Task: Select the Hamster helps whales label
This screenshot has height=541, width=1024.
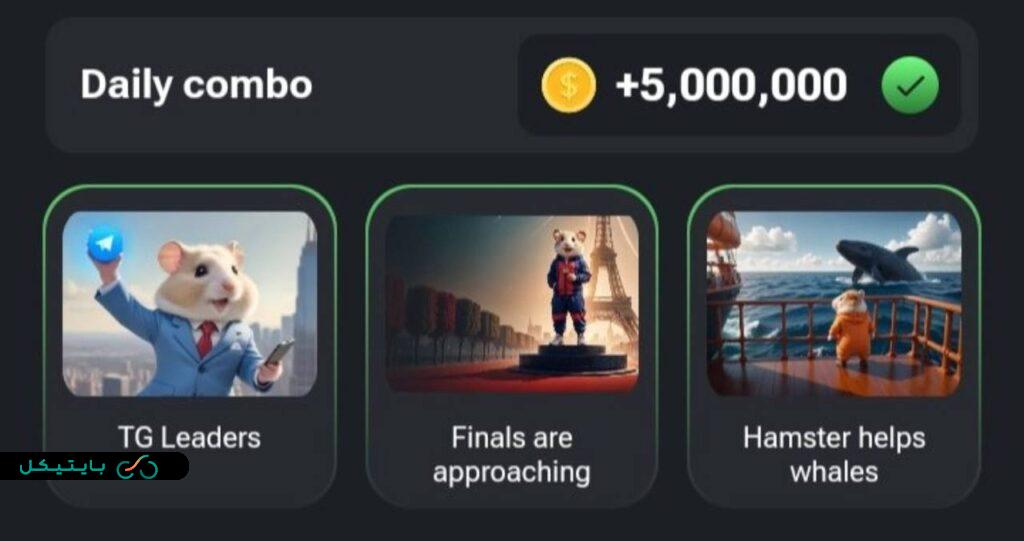Action: [x=834, y=454]
